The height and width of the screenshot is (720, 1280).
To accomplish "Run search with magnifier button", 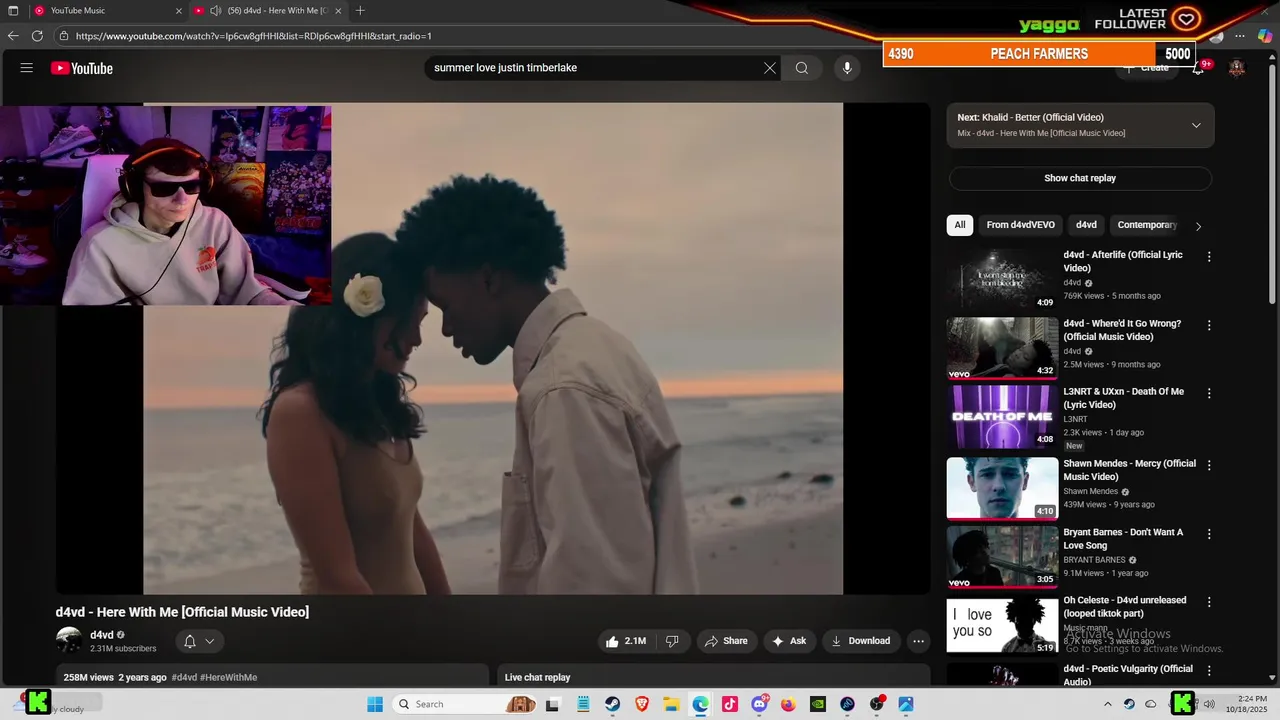I will coord(801,68).
